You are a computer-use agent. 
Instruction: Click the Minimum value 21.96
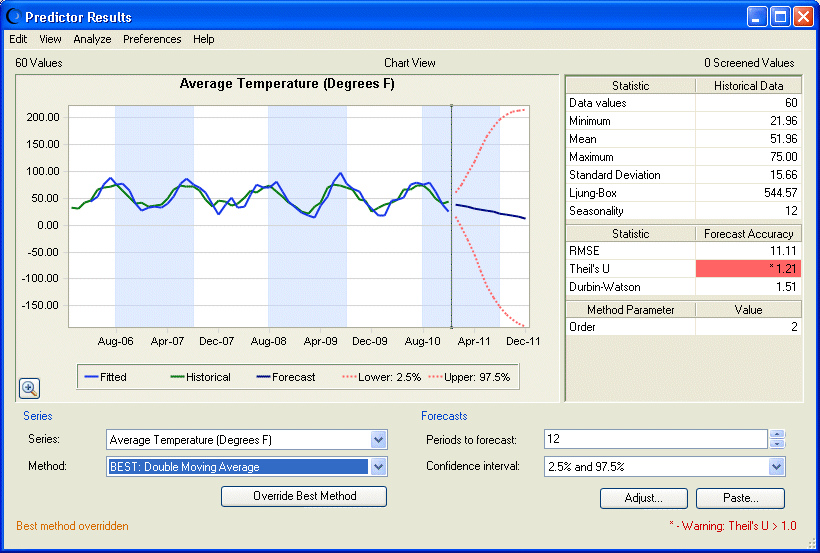(x=783, y=121)
